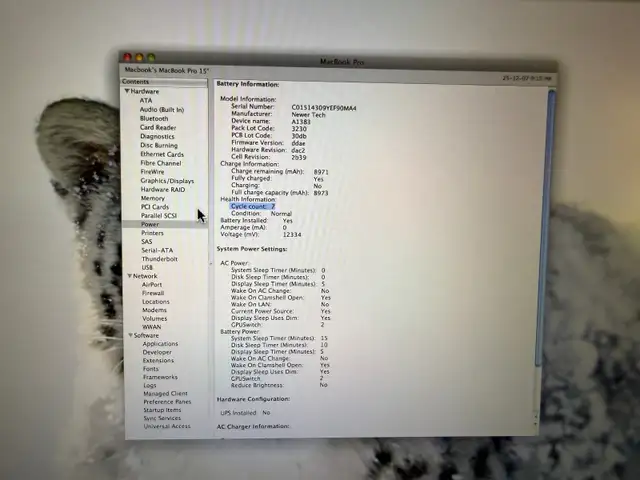Select SAS in the sidebar
This screenshot has width=640, height=480.
click(x=147, y=242)
